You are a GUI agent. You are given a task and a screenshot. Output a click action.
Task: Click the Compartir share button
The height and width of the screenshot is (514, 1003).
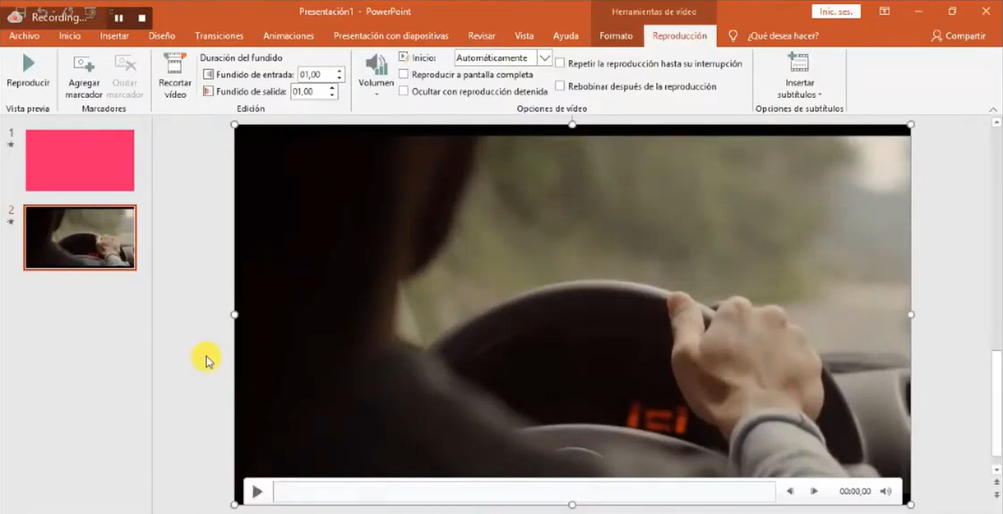[x=958, y=36]
